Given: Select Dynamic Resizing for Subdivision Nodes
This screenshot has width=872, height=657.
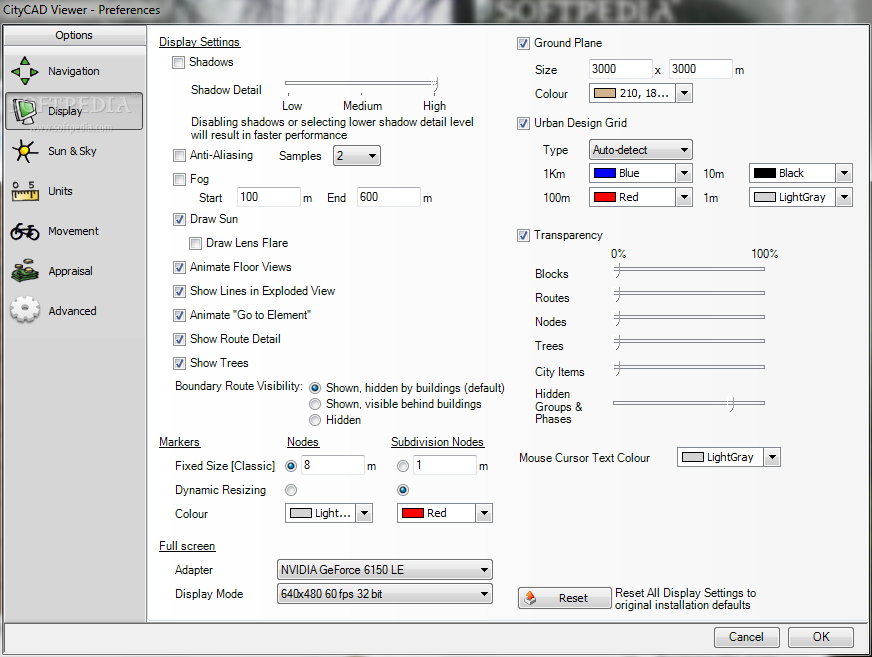Looking at the screenshot, I should tap(403, 490).
